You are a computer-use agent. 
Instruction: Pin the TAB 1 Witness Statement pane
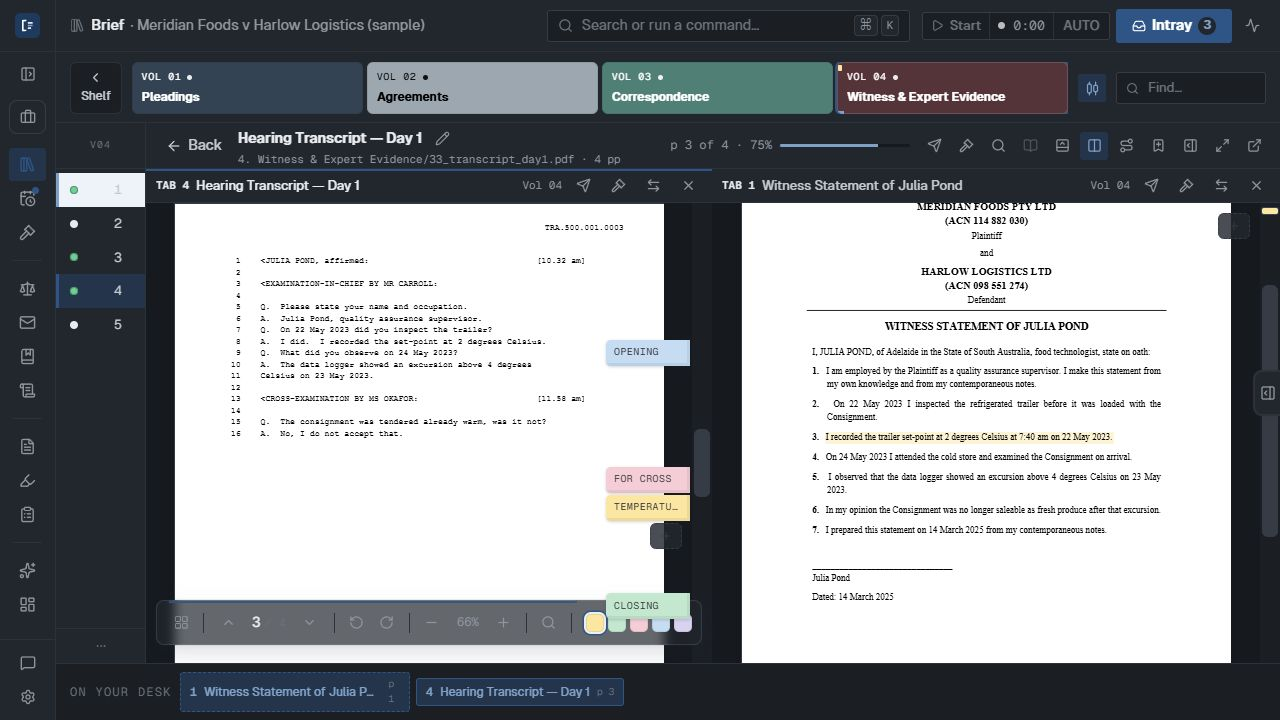tap(1186, 185)
